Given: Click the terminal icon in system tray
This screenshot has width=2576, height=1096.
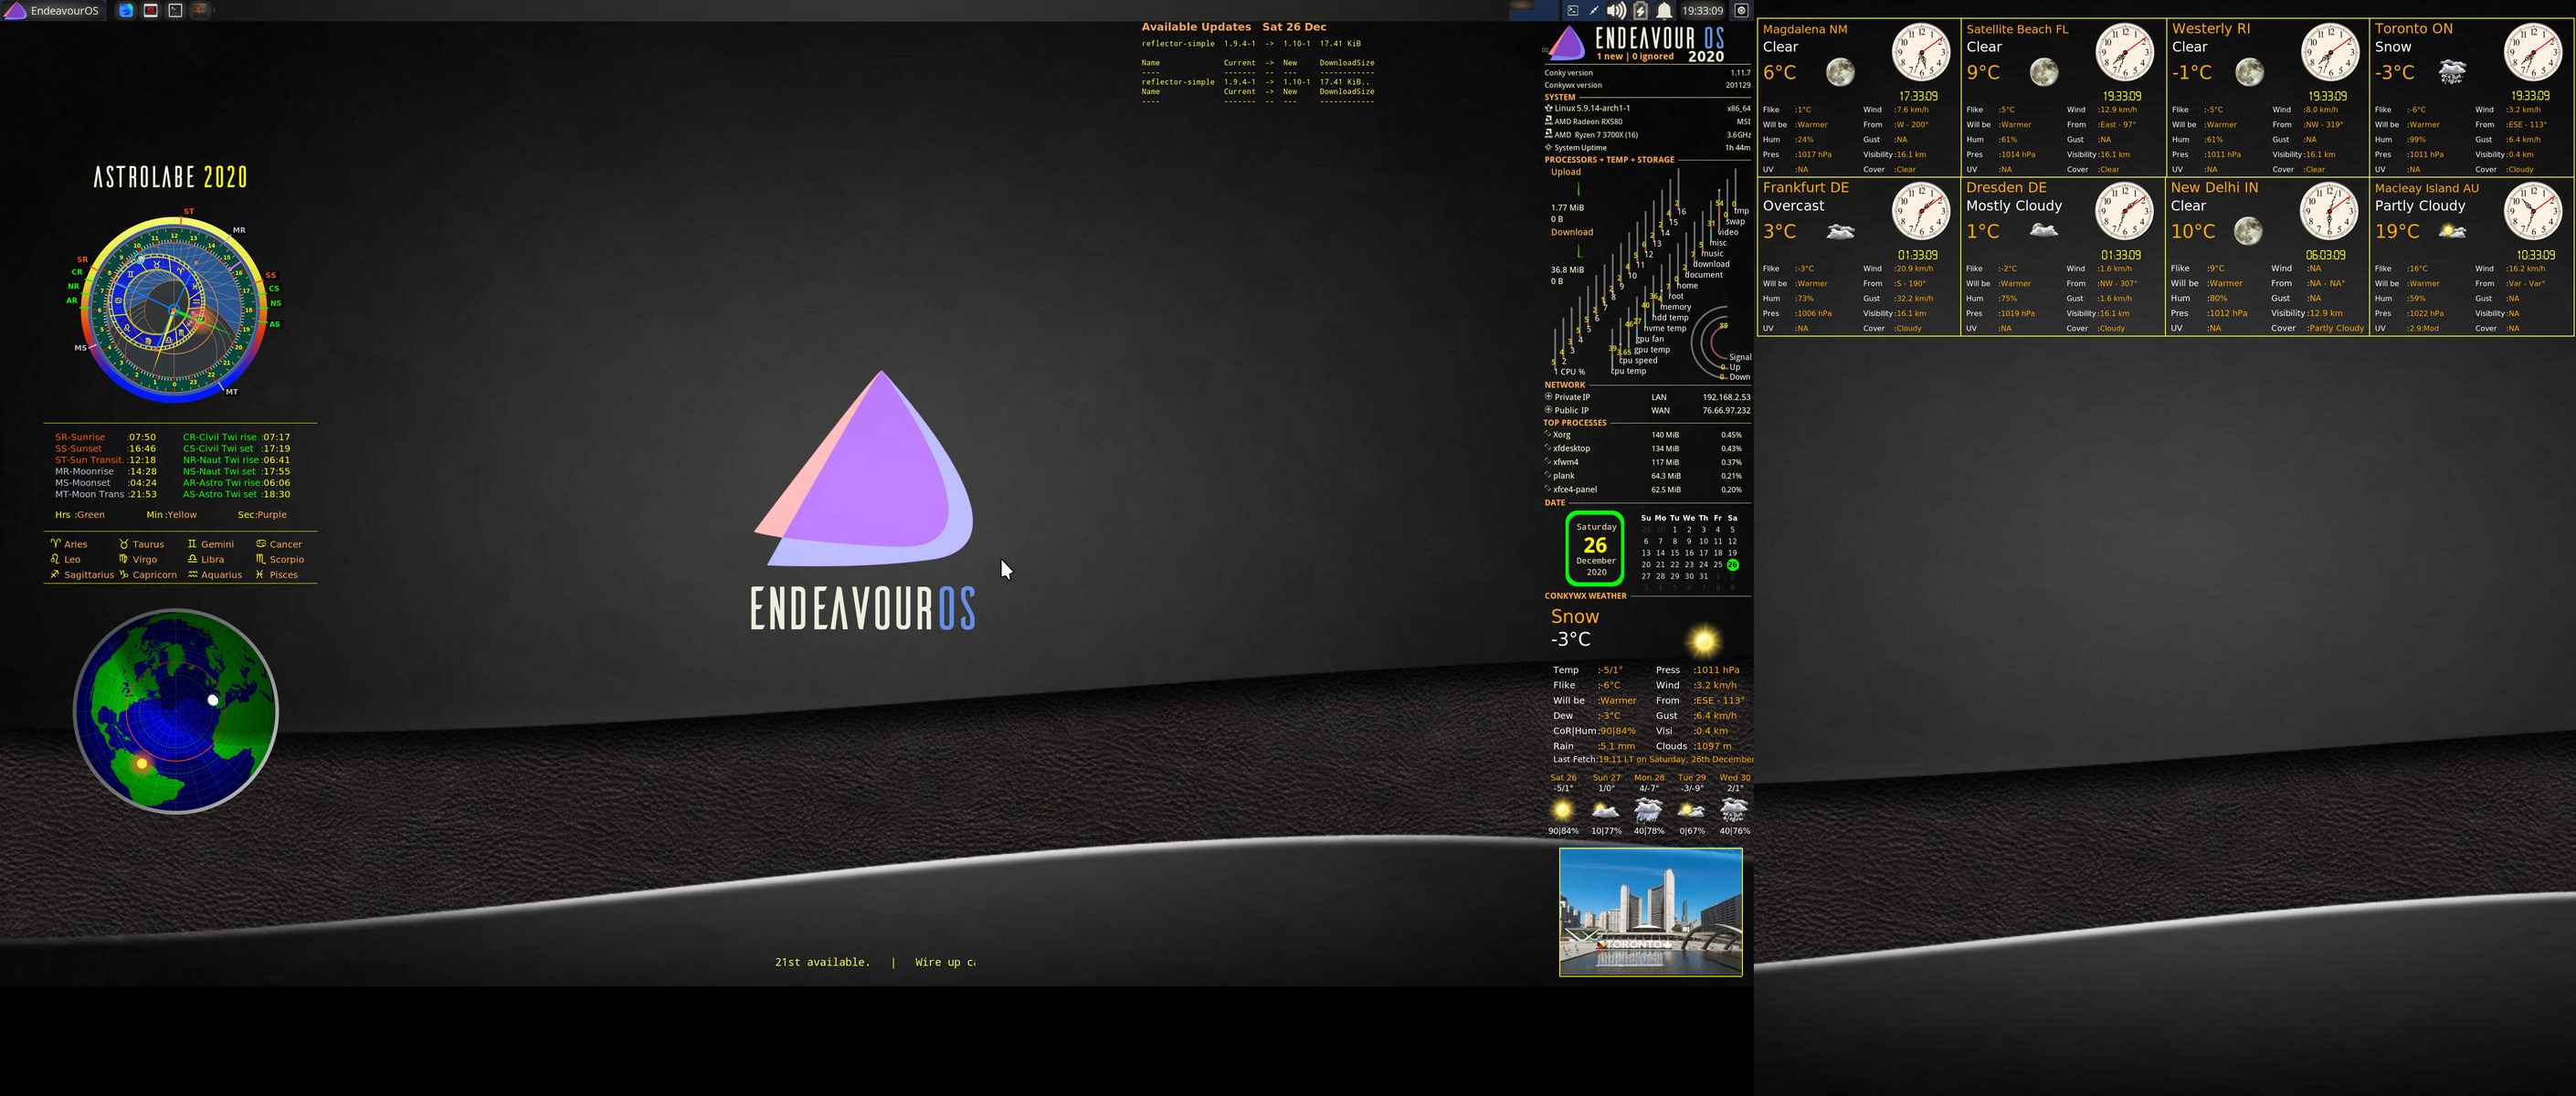Looking at the screenshot, I should 1572,11.
